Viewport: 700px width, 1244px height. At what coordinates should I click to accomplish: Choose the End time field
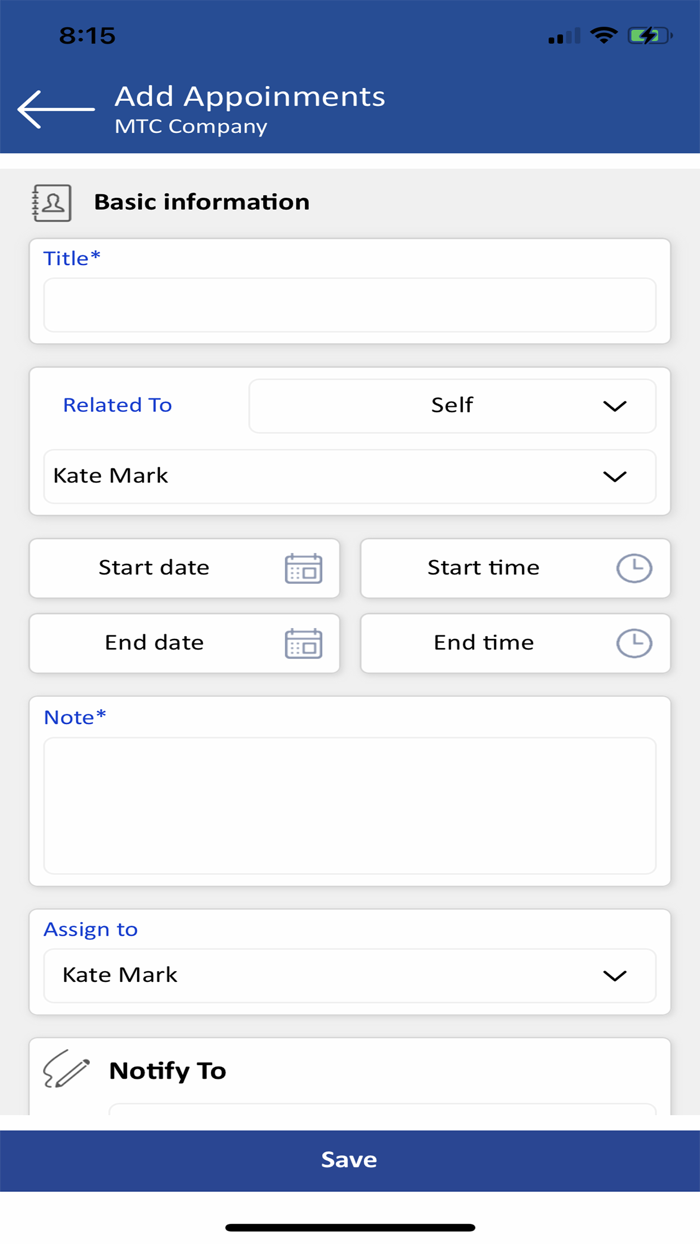pos(515,643)
